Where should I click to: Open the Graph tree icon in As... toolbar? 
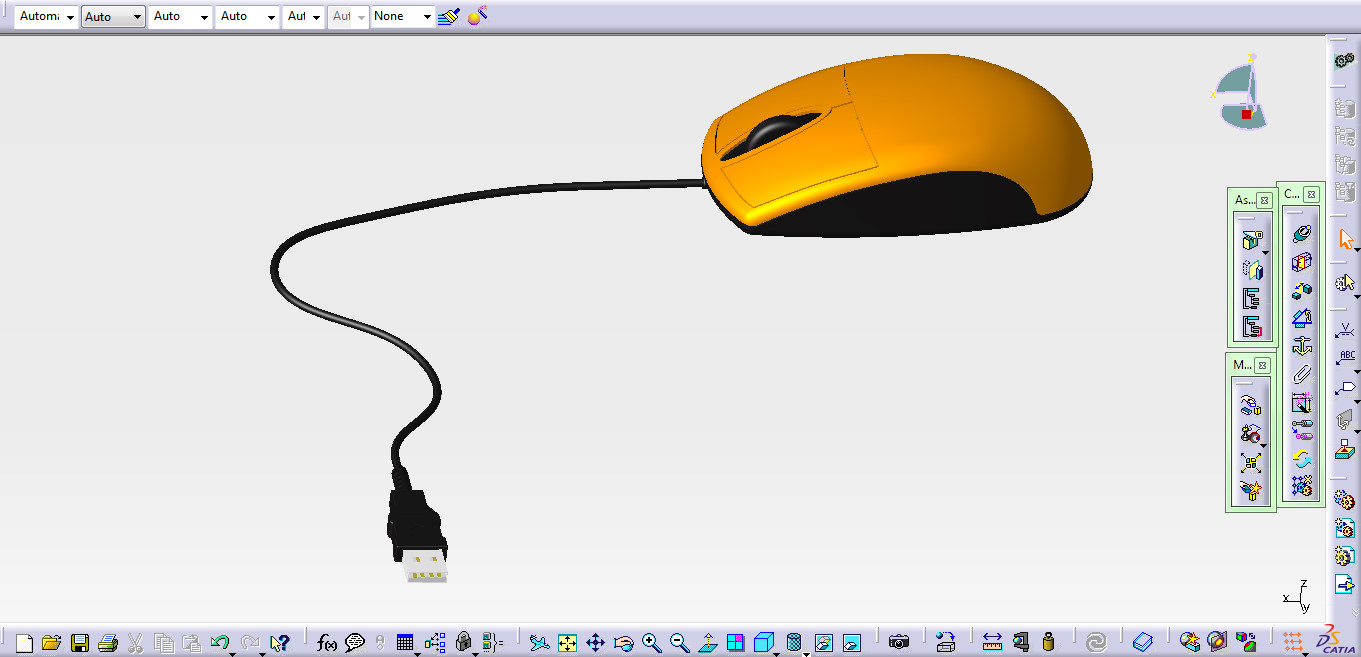[1251, 297]
